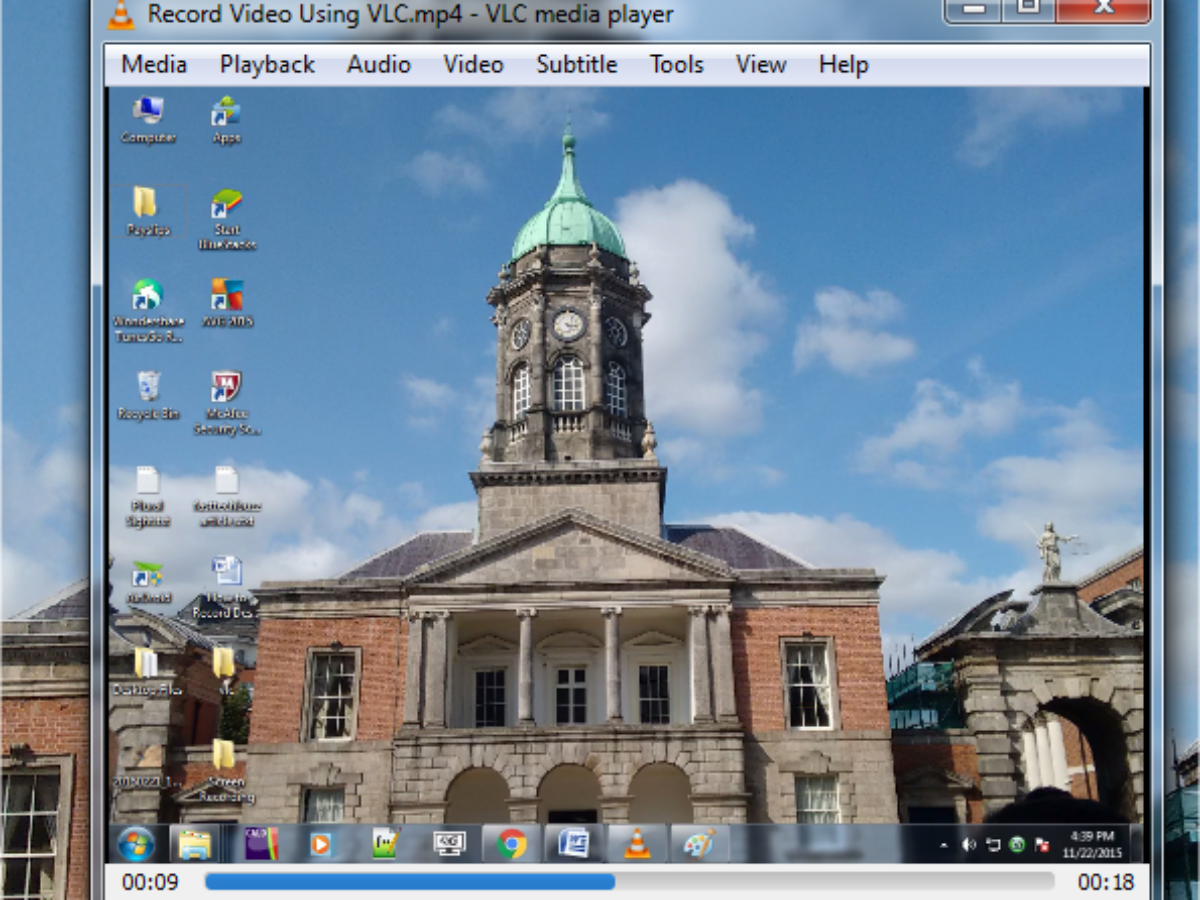The image size is (1200, 900).
Task: Click the Recycle Bin icon in video
Action: click(148, 386)
